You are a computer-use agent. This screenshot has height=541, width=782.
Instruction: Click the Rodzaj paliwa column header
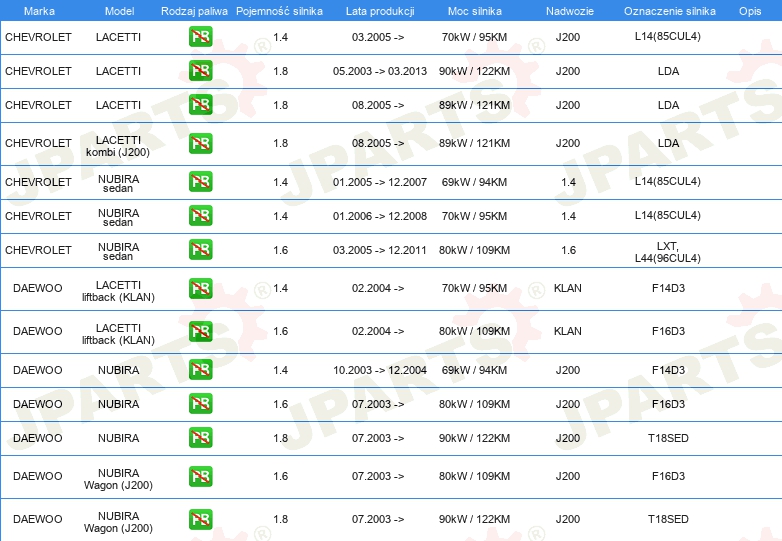tap(194, 11)
